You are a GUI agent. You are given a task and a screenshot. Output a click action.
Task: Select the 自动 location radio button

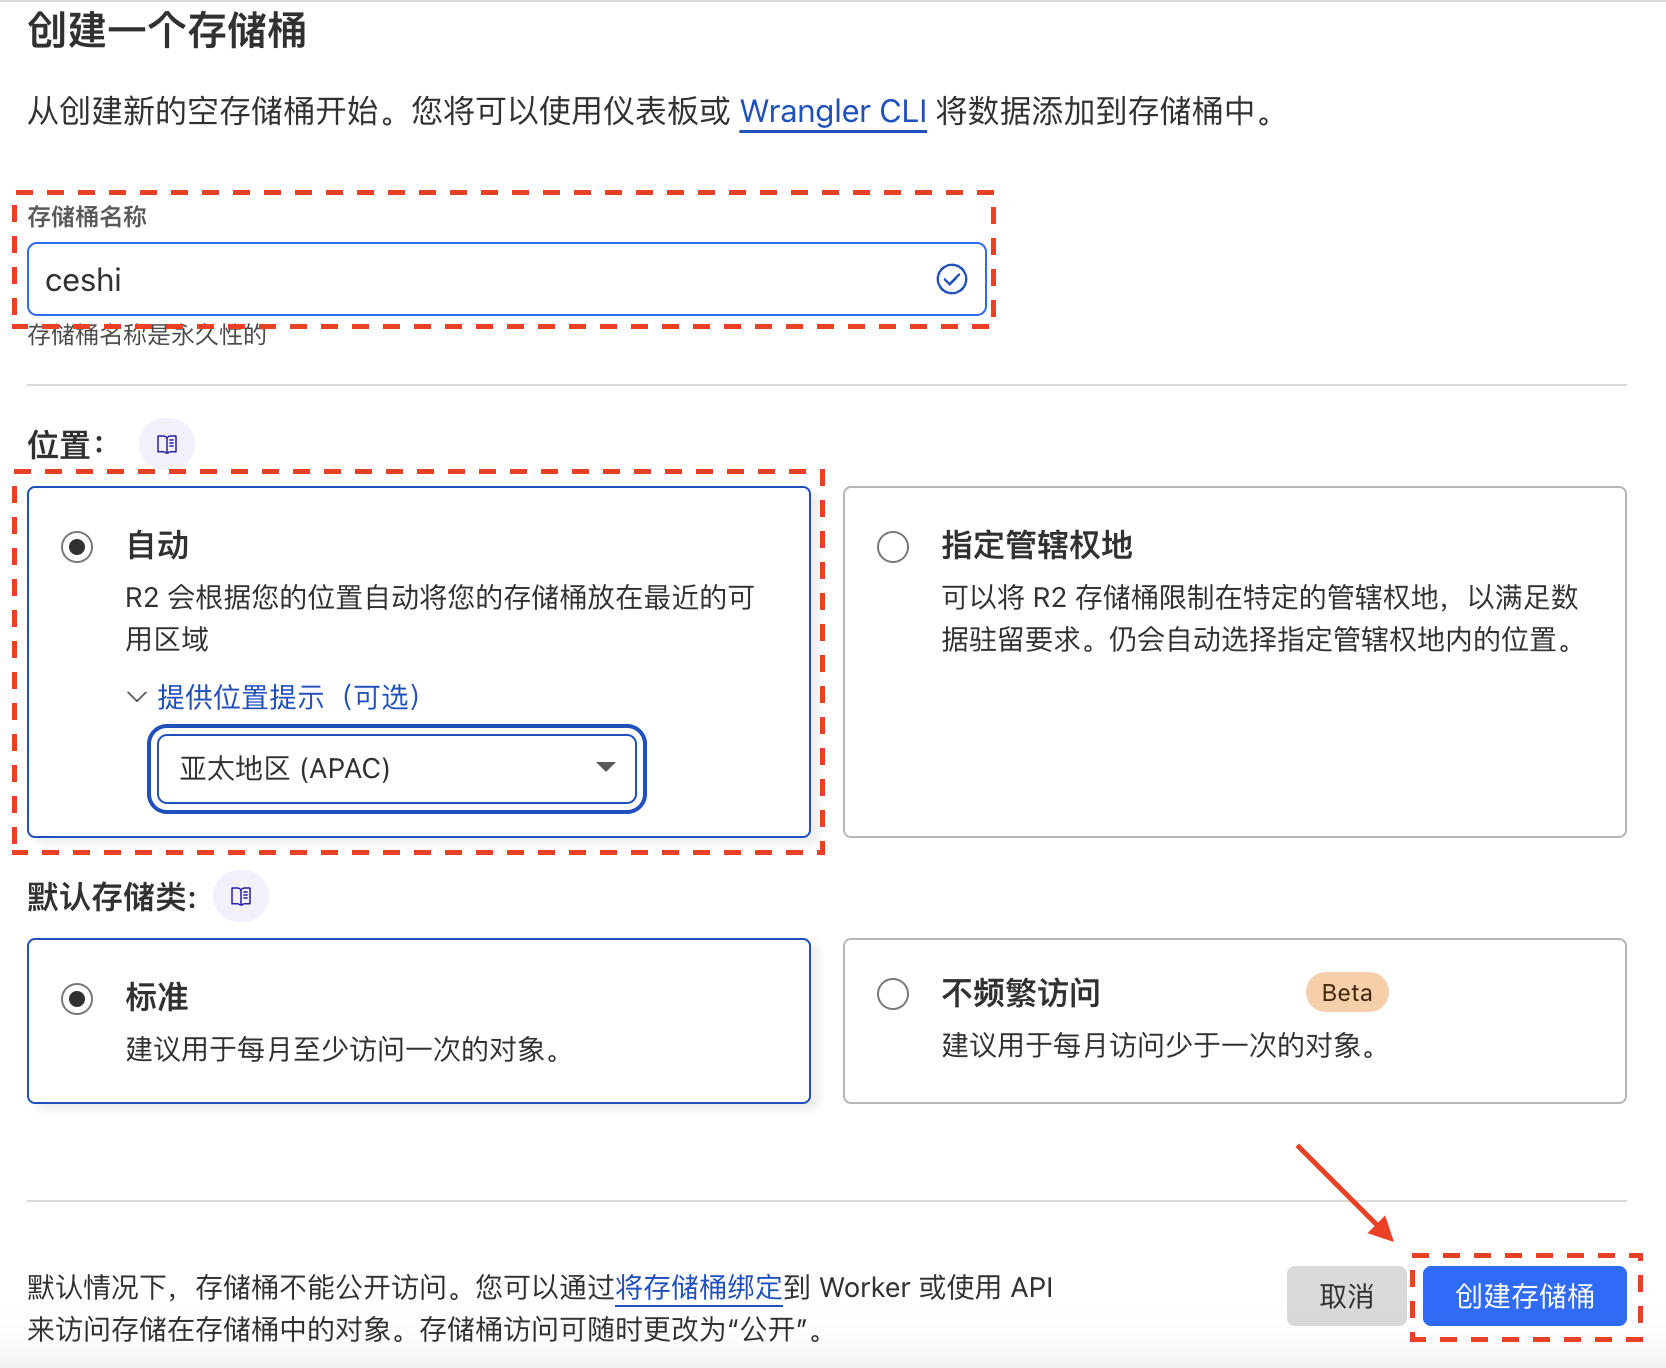tap(77, 547)
